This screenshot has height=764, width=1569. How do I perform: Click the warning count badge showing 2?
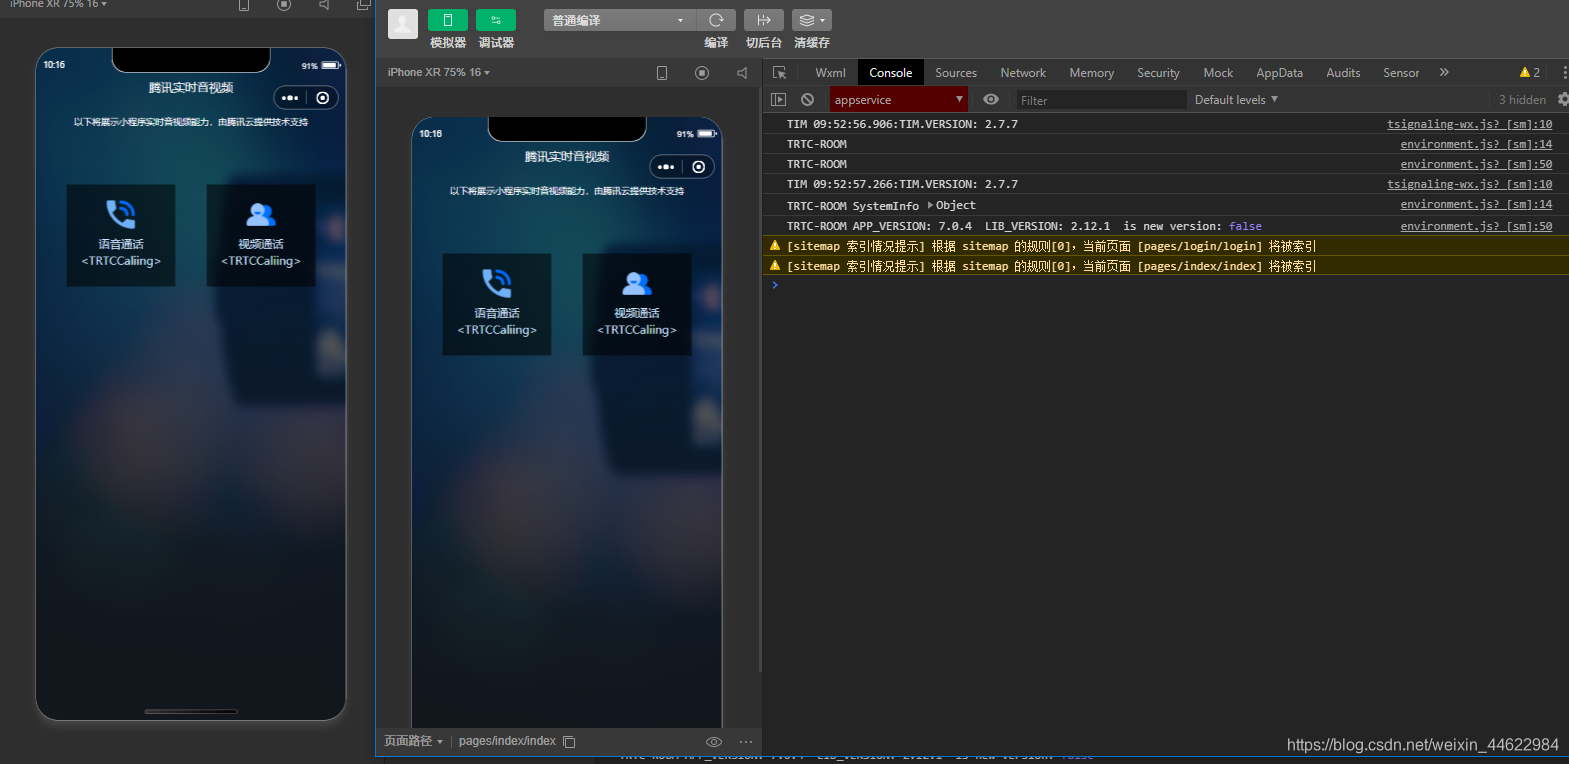[1530, 73]
